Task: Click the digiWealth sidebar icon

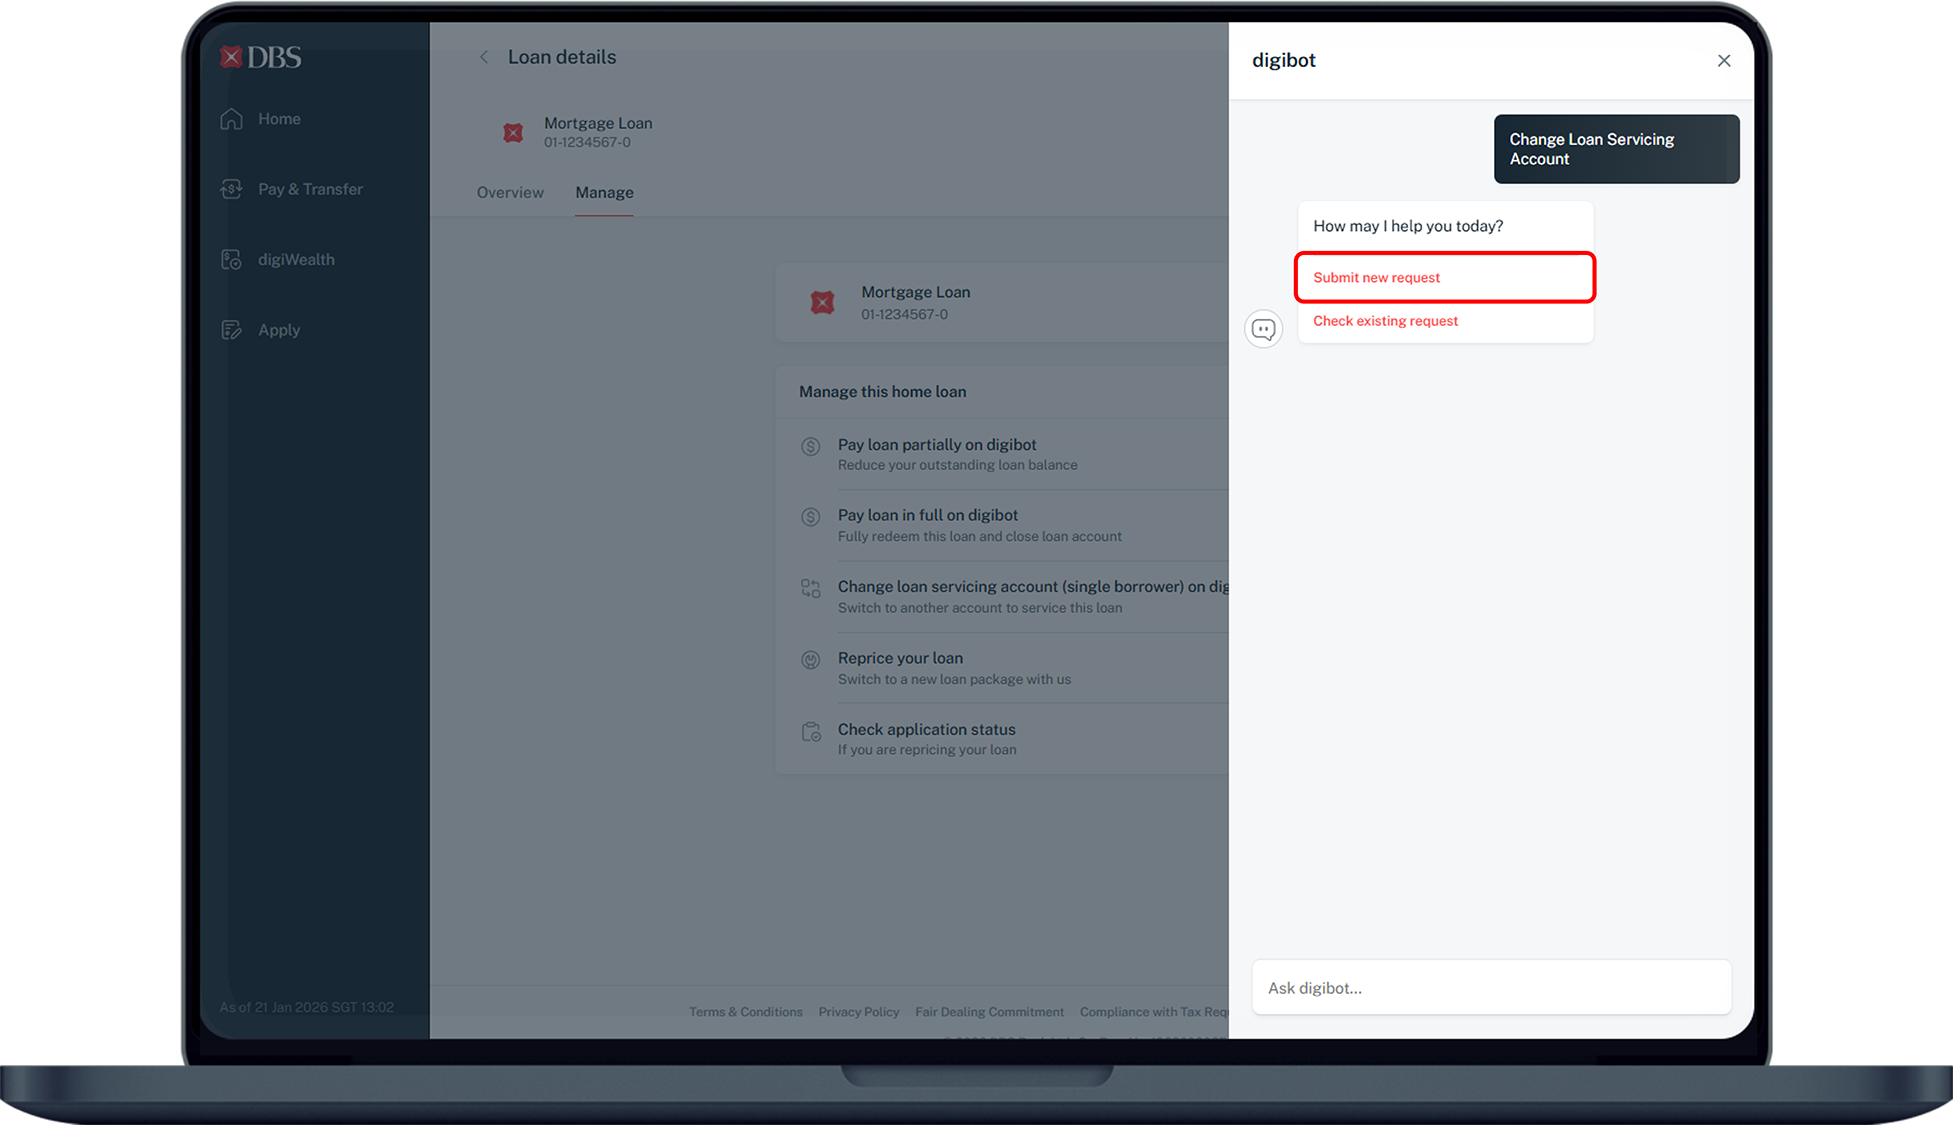Action: point(232,260)
